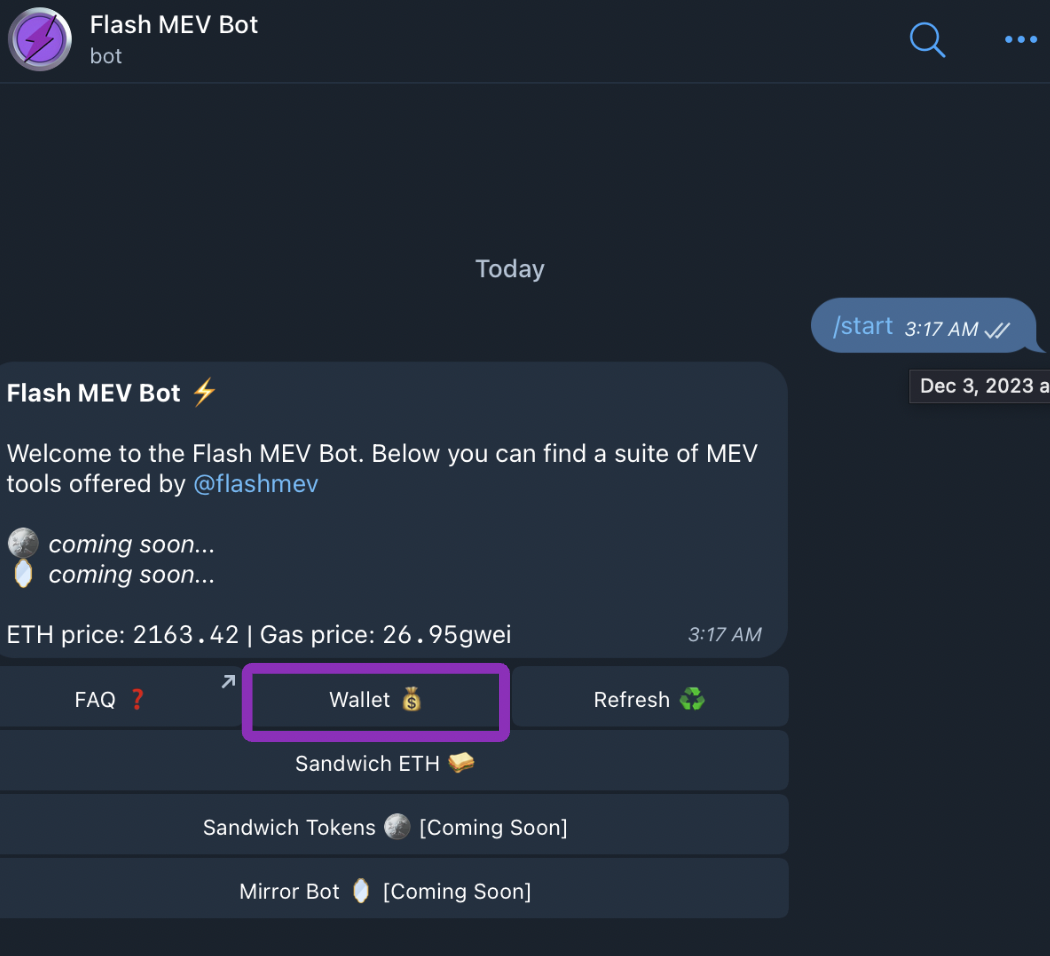Click the arrow icon on FAQ button
Screen dimensions: 1050x956
point(228,682)
